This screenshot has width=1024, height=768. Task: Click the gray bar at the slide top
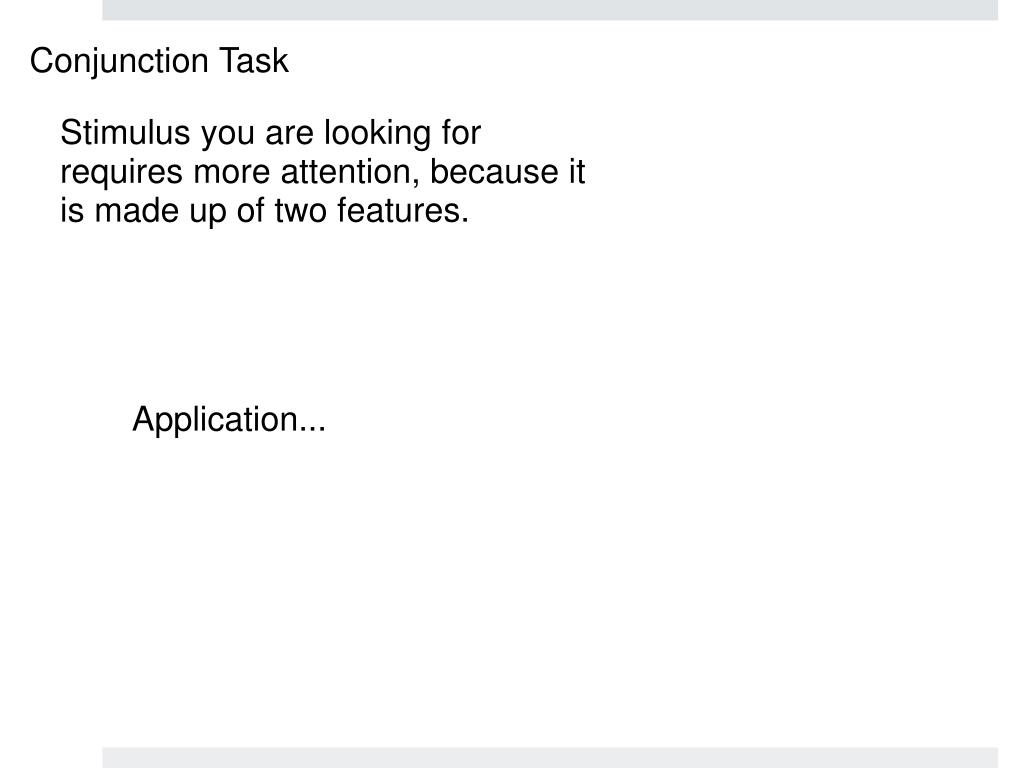pos(550,10)
